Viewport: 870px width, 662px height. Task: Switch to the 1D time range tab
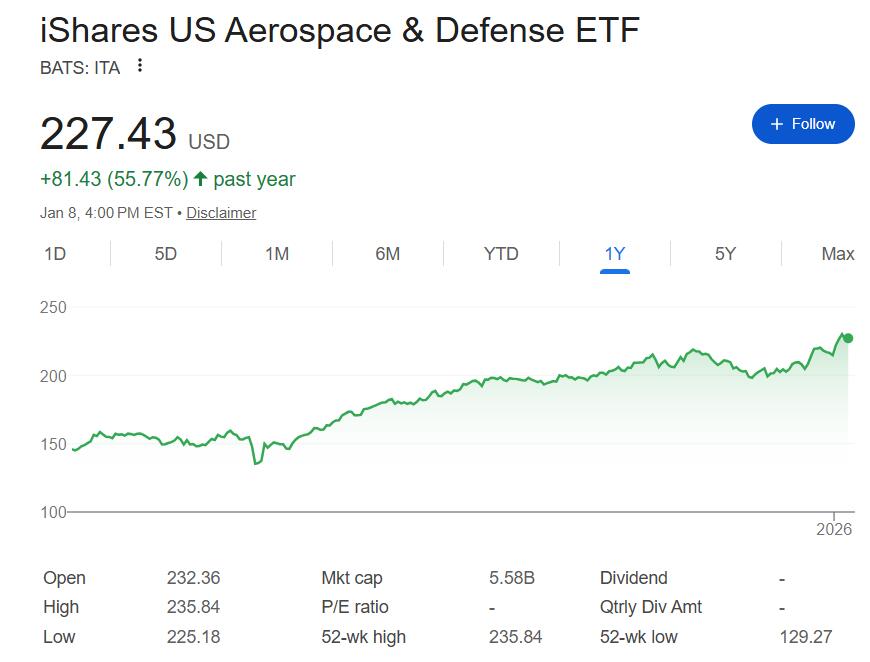55,254
